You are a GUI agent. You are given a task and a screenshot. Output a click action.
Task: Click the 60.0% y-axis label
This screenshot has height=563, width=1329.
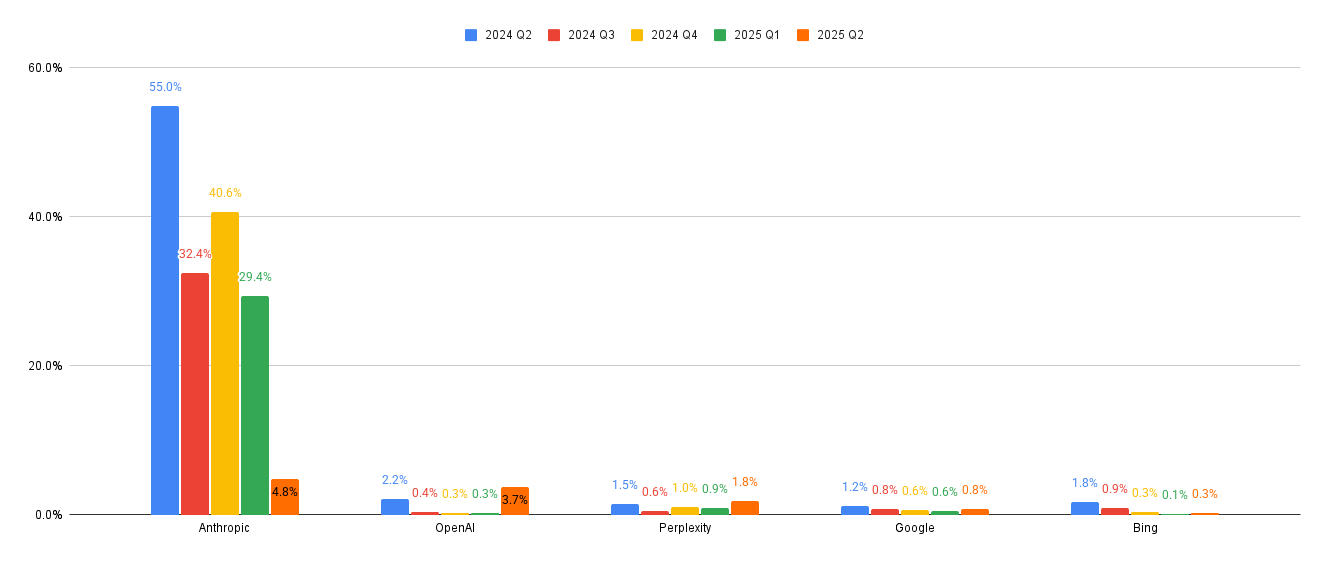(x=46, y=68)
